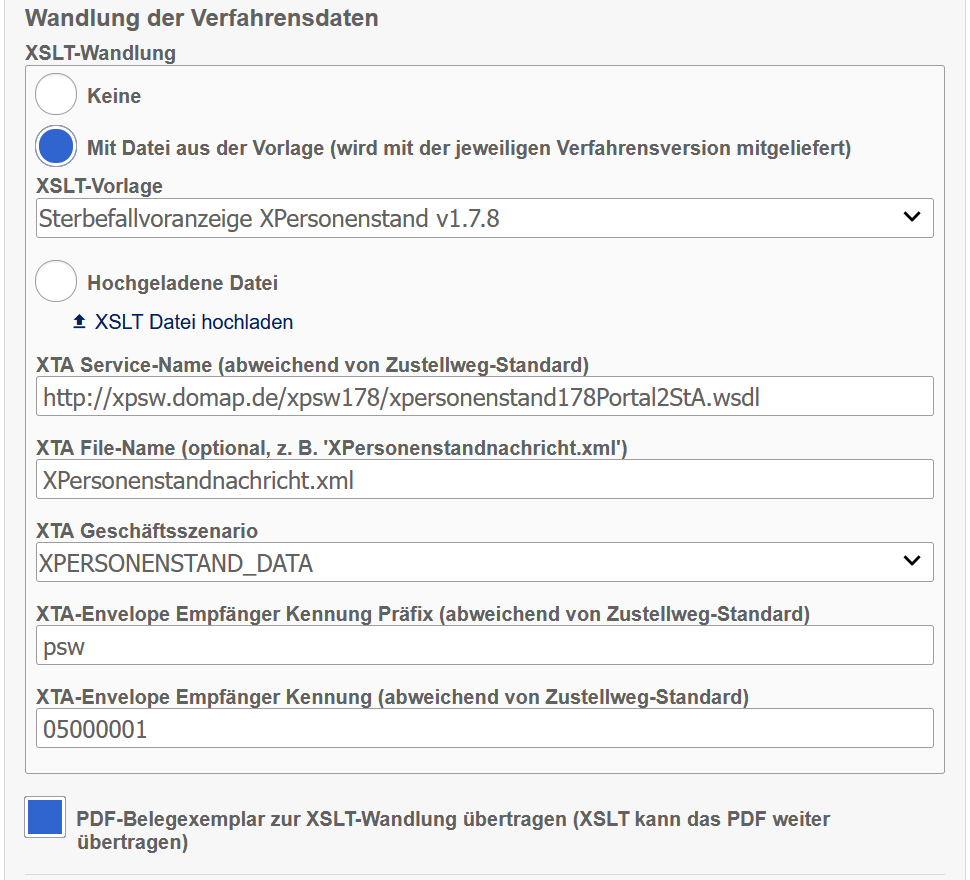
Task: Click the 'Mit Datei aus der Vorlage' label text
Action: 468,148
